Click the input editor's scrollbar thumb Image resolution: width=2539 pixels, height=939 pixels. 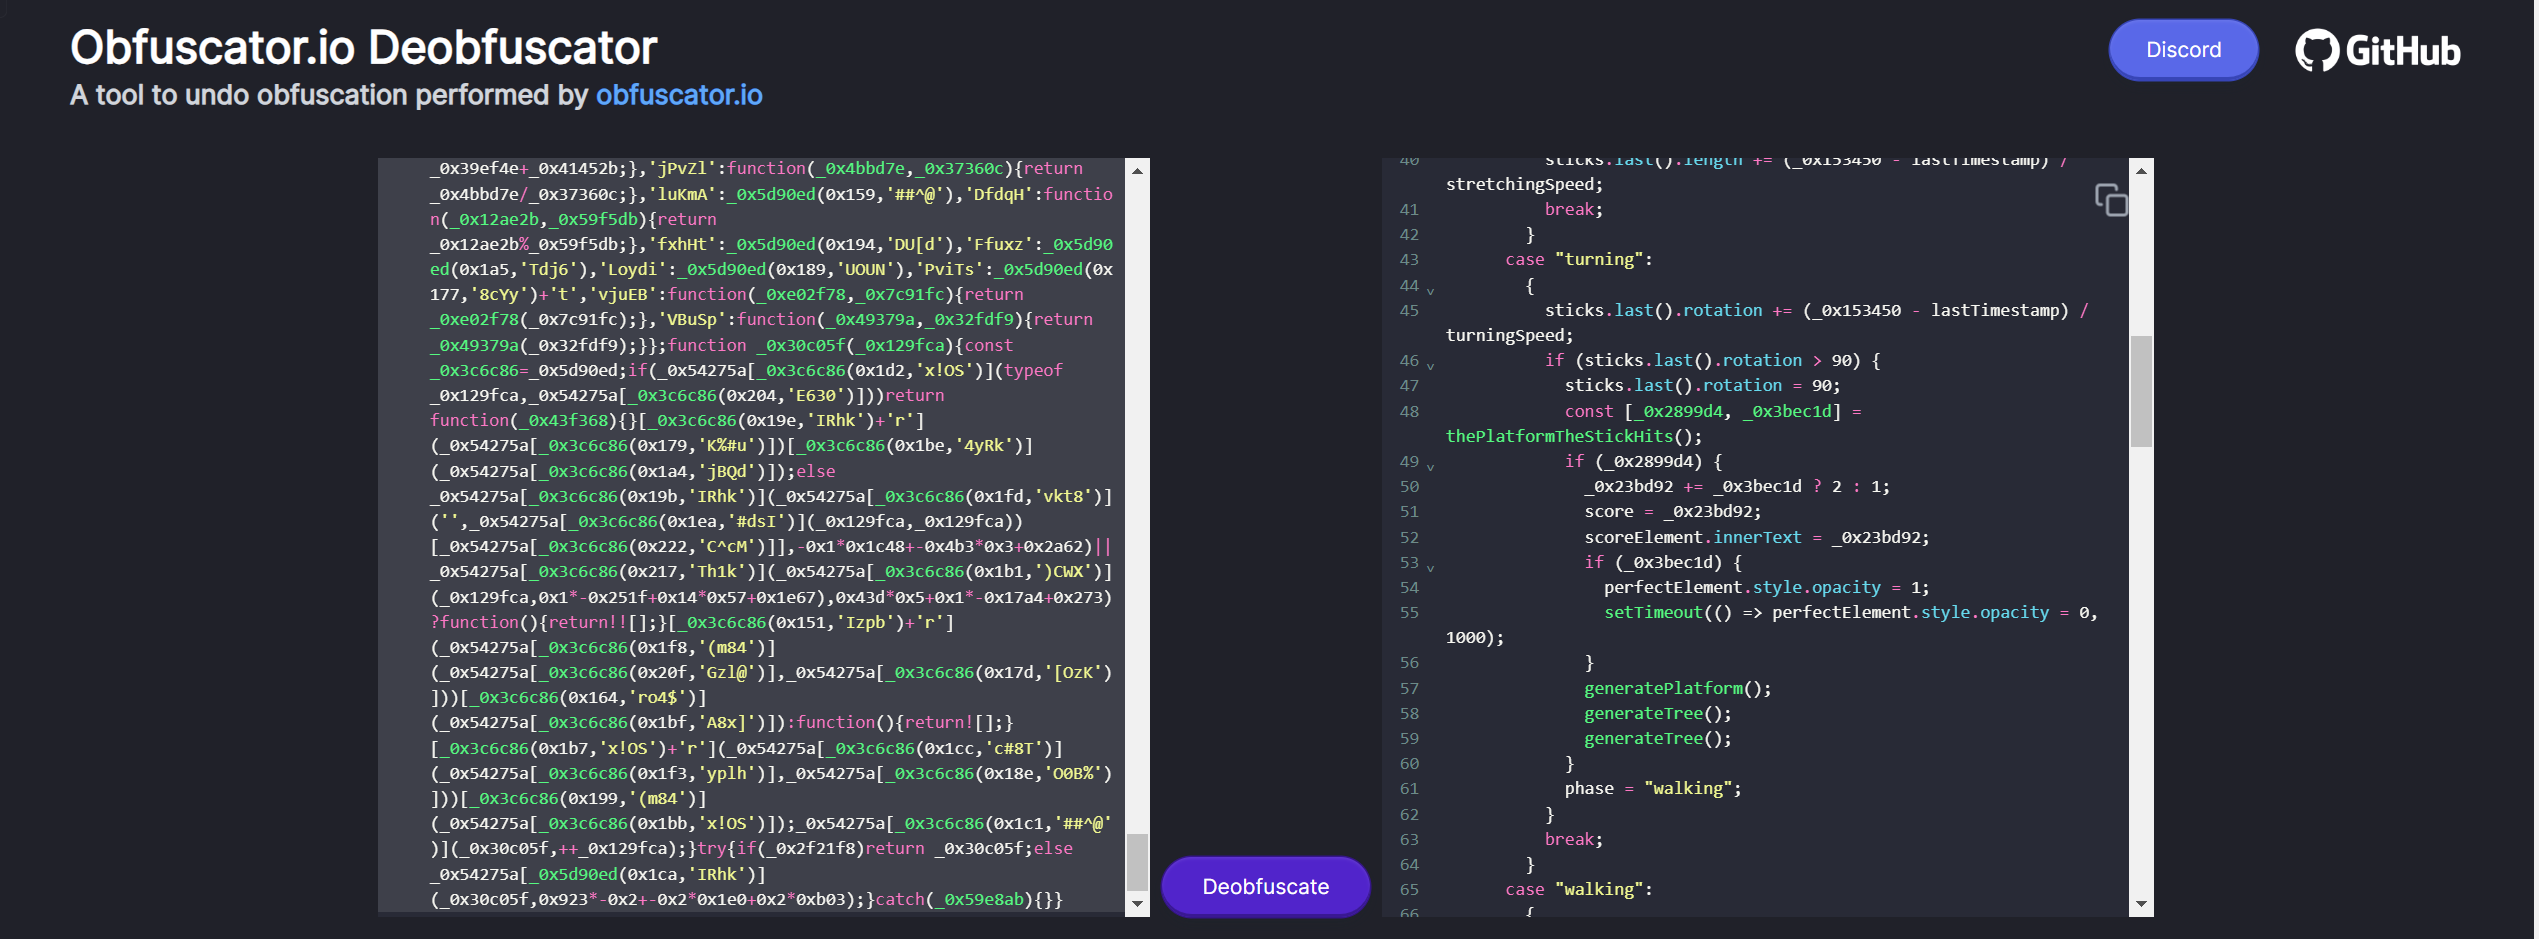tap(1137, 862)
